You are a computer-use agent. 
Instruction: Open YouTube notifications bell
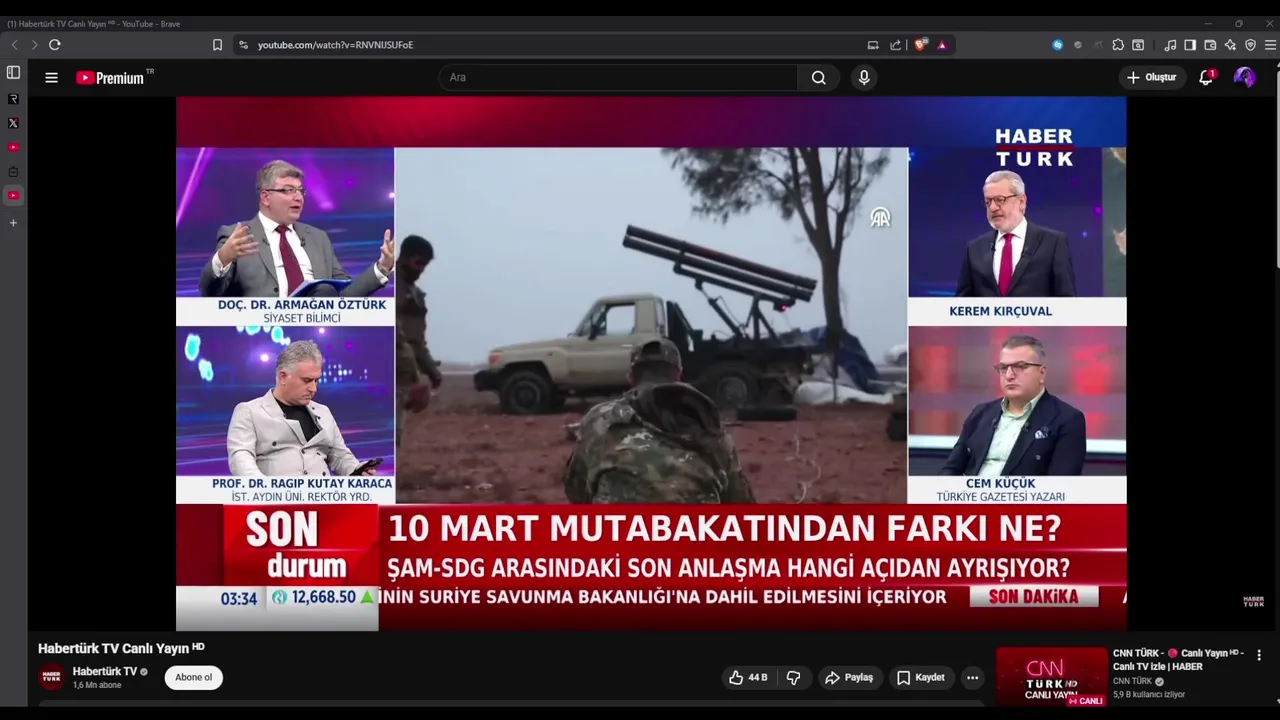tap(1206, 77)
